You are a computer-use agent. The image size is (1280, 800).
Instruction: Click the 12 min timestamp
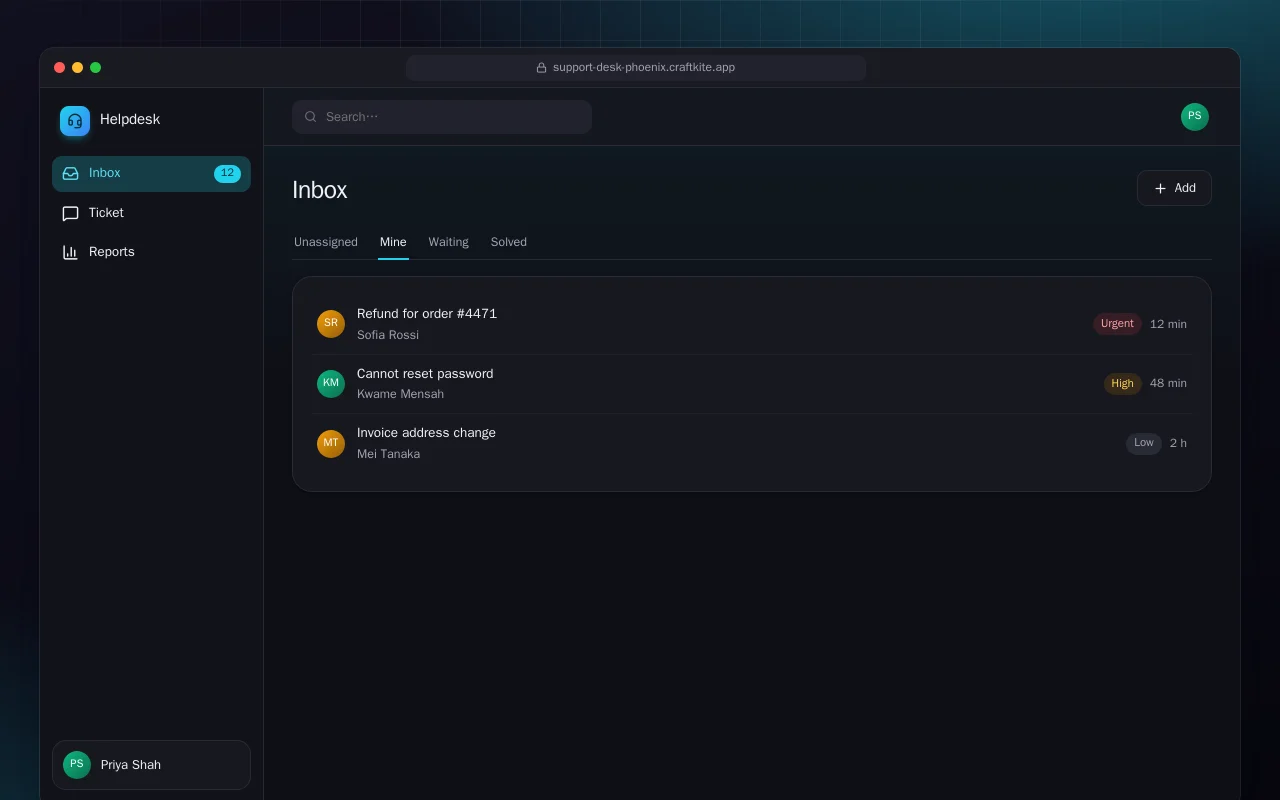click(1168, 324)
